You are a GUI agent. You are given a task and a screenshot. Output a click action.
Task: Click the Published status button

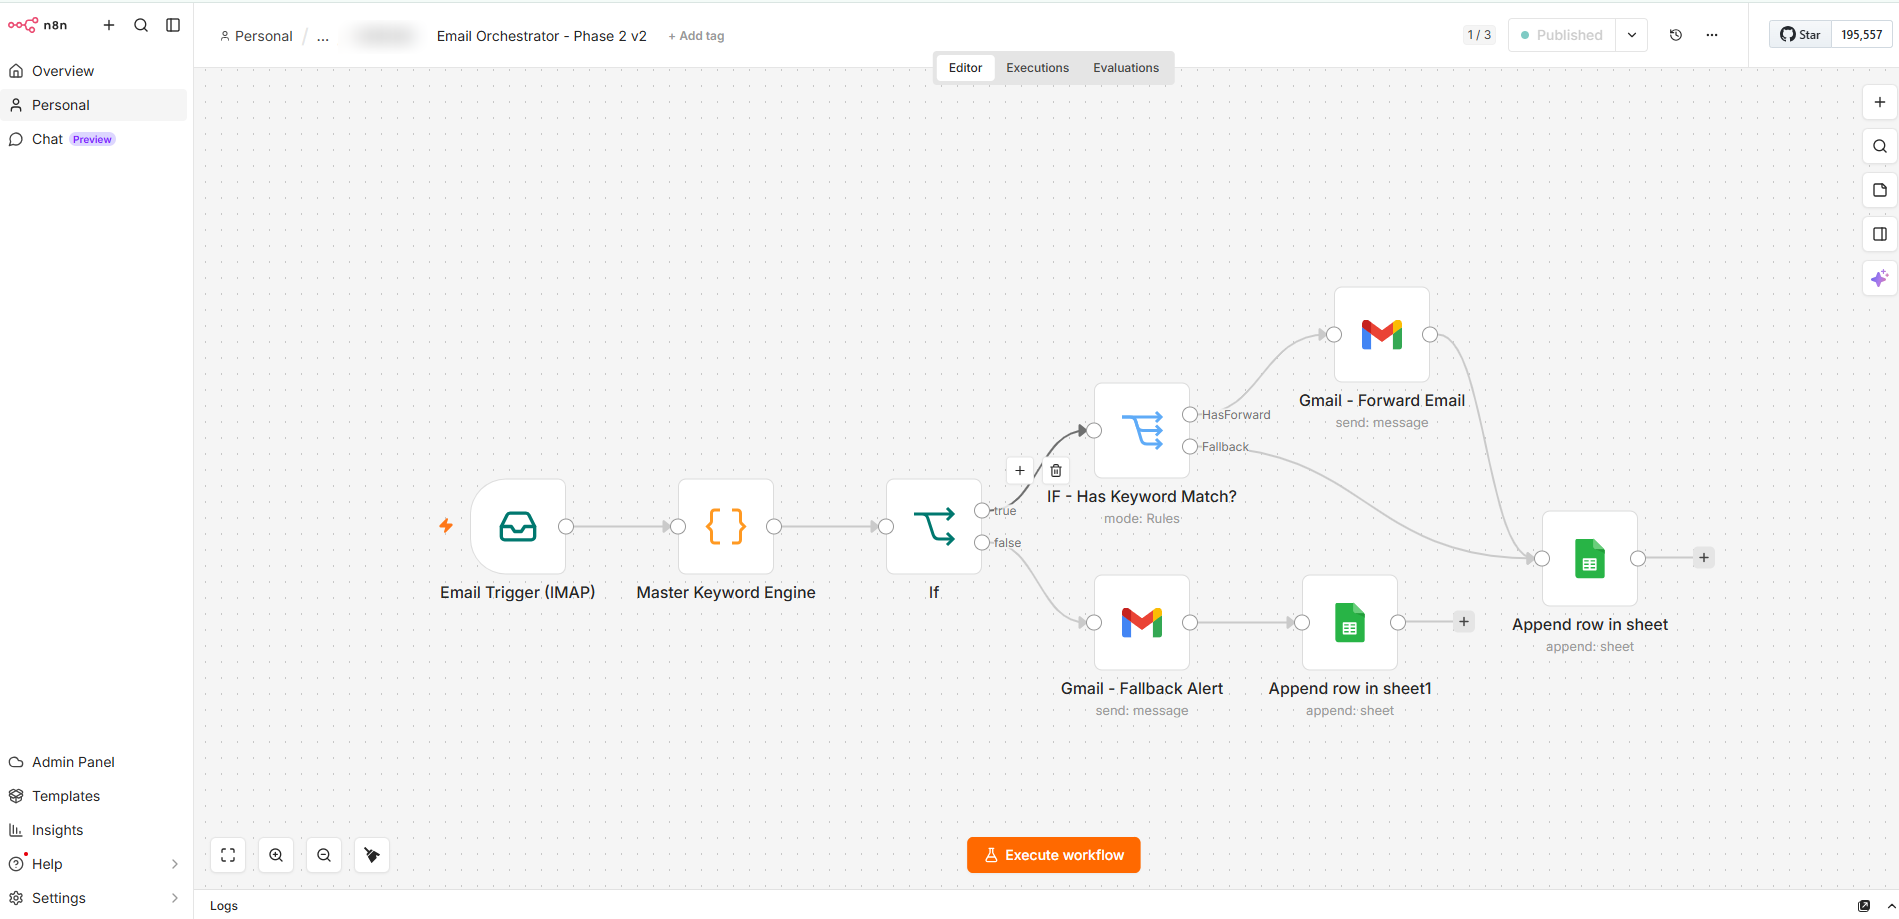coord(1562,35)
